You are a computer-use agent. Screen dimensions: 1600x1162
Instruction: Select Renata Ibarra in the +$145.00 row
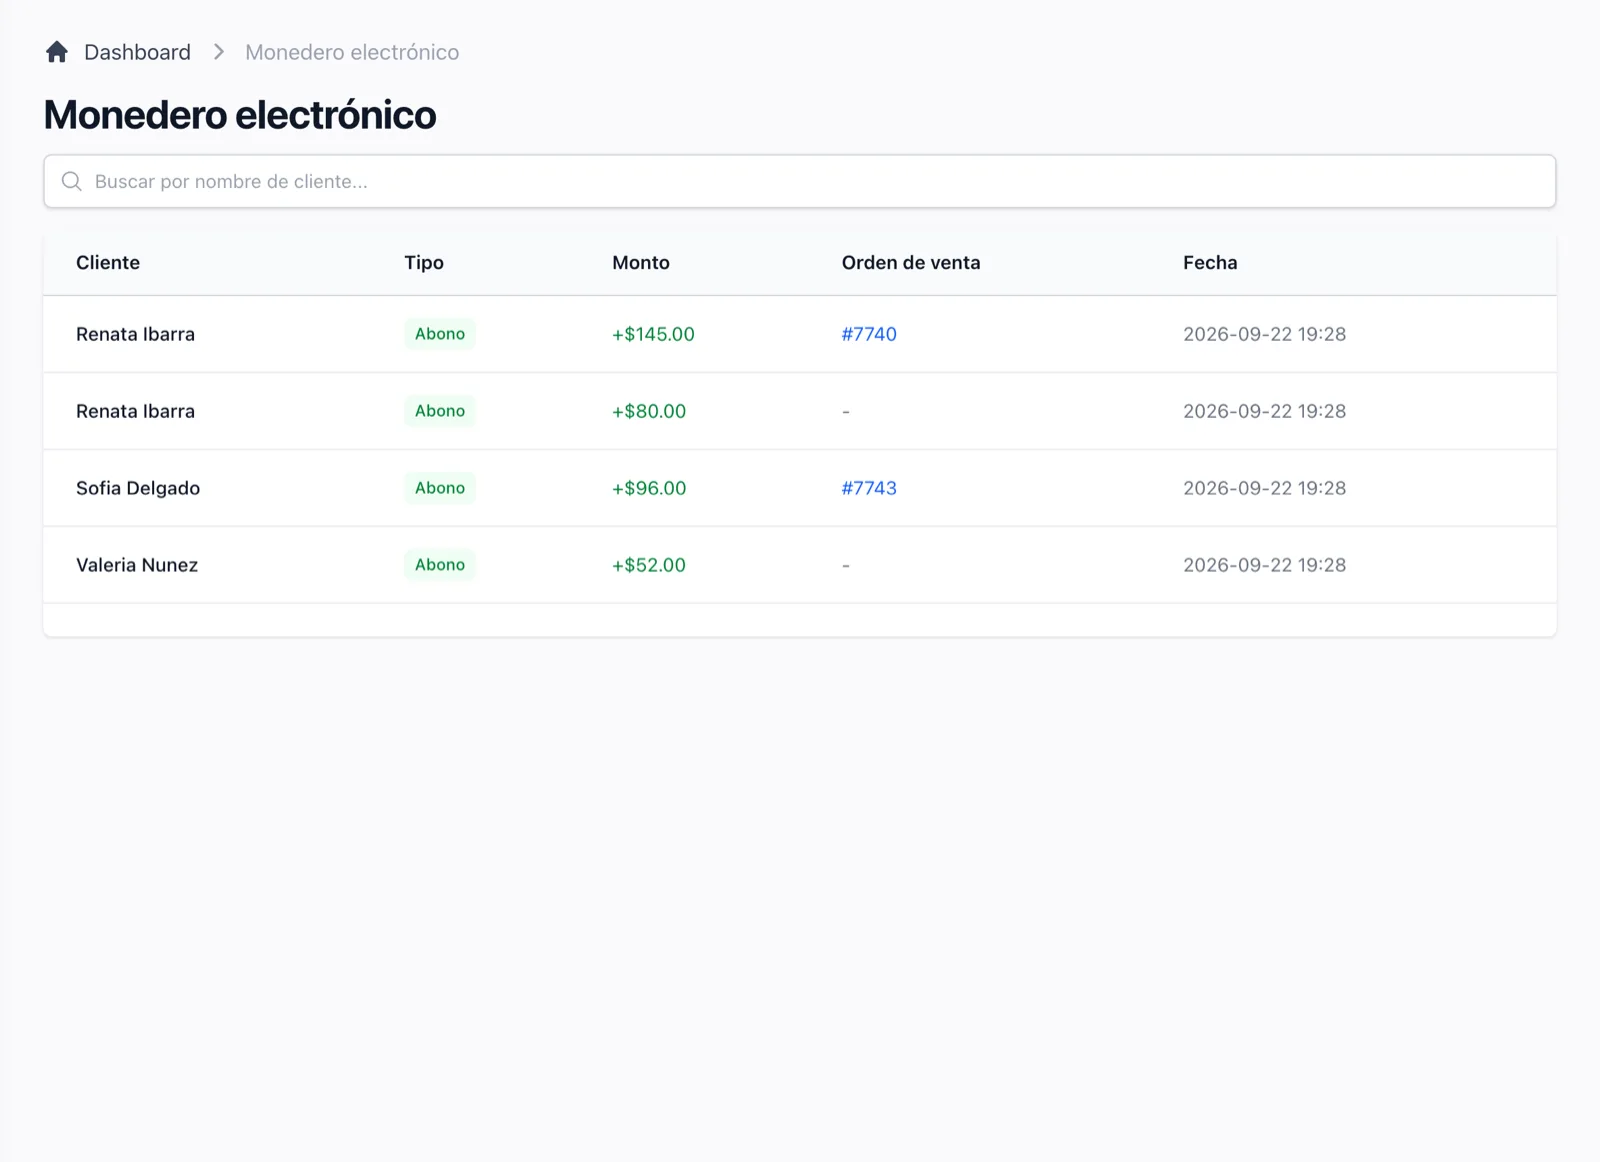pyautogui.click(x=135, y=334)
